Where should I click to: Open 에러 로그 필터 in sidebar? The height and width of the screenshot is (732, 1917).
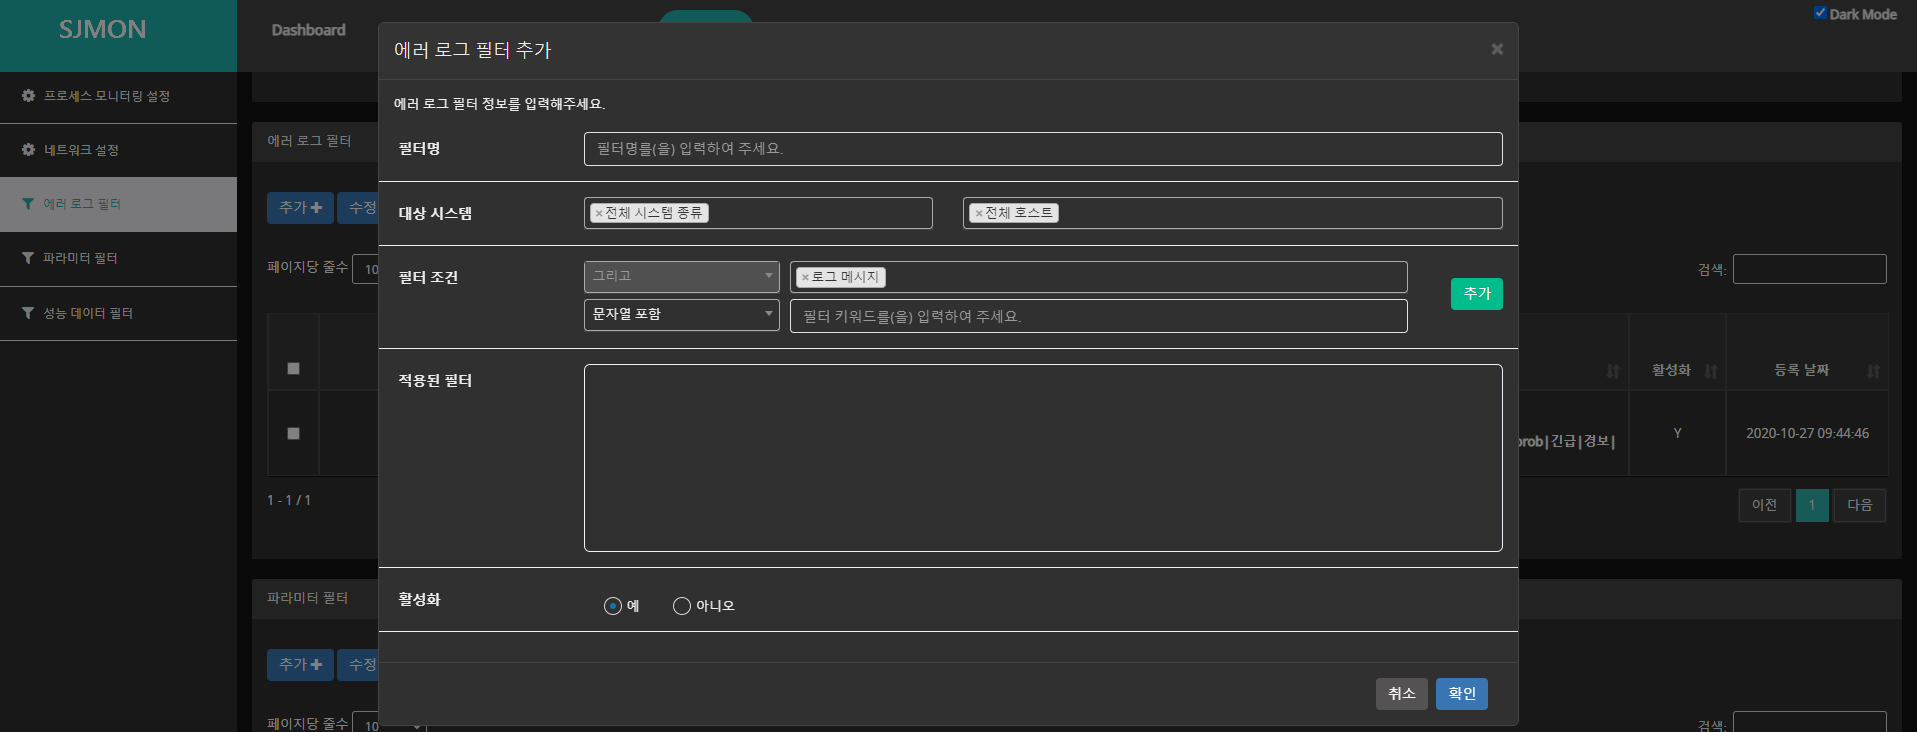[118, 204]
